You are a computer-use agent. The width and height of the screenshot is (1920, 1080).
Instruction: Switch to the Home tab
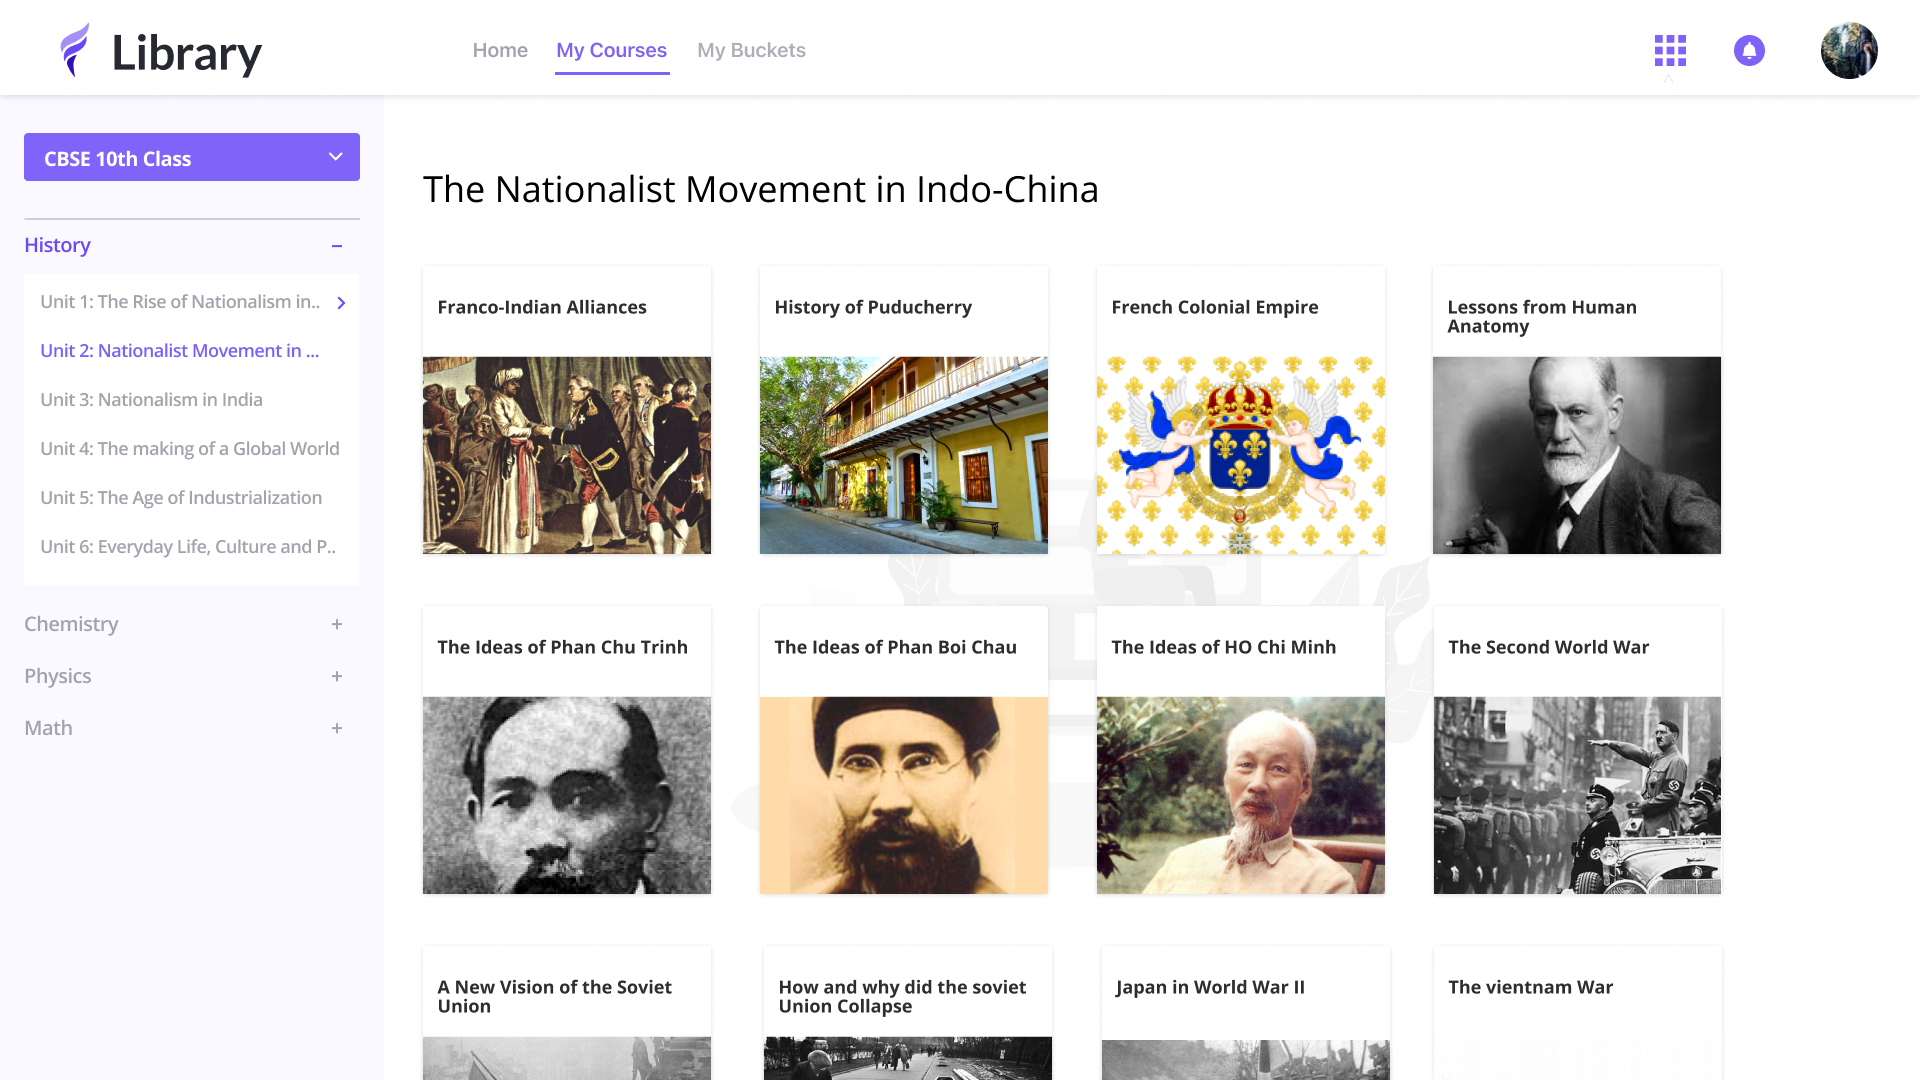click(x=500, y=50)
